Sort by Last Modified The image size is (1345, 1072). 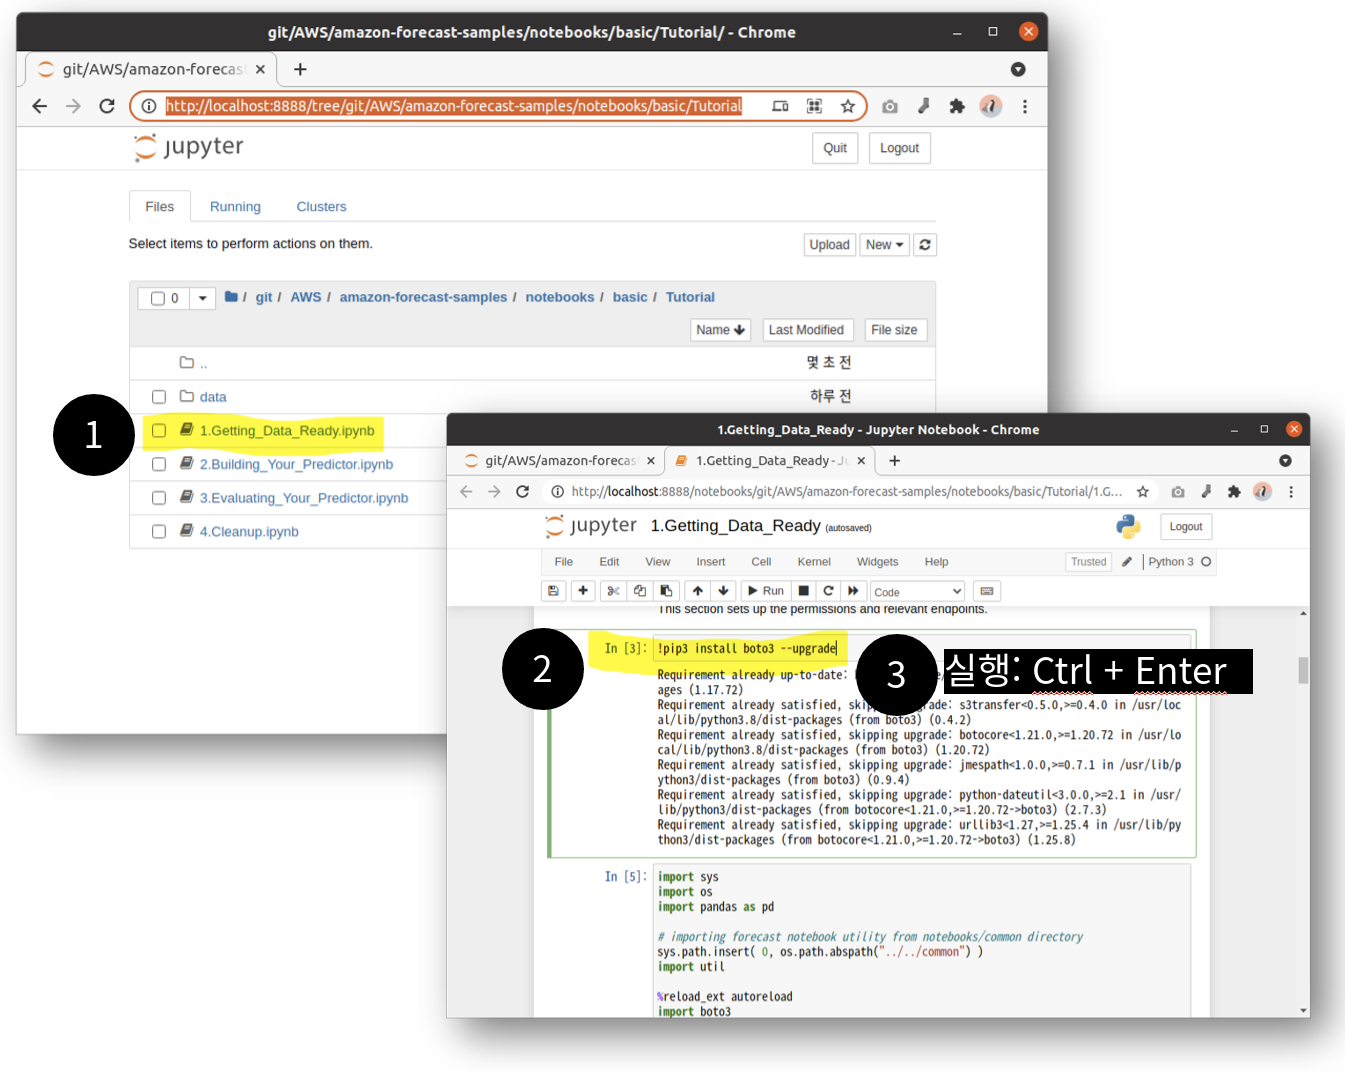(806, 330)
